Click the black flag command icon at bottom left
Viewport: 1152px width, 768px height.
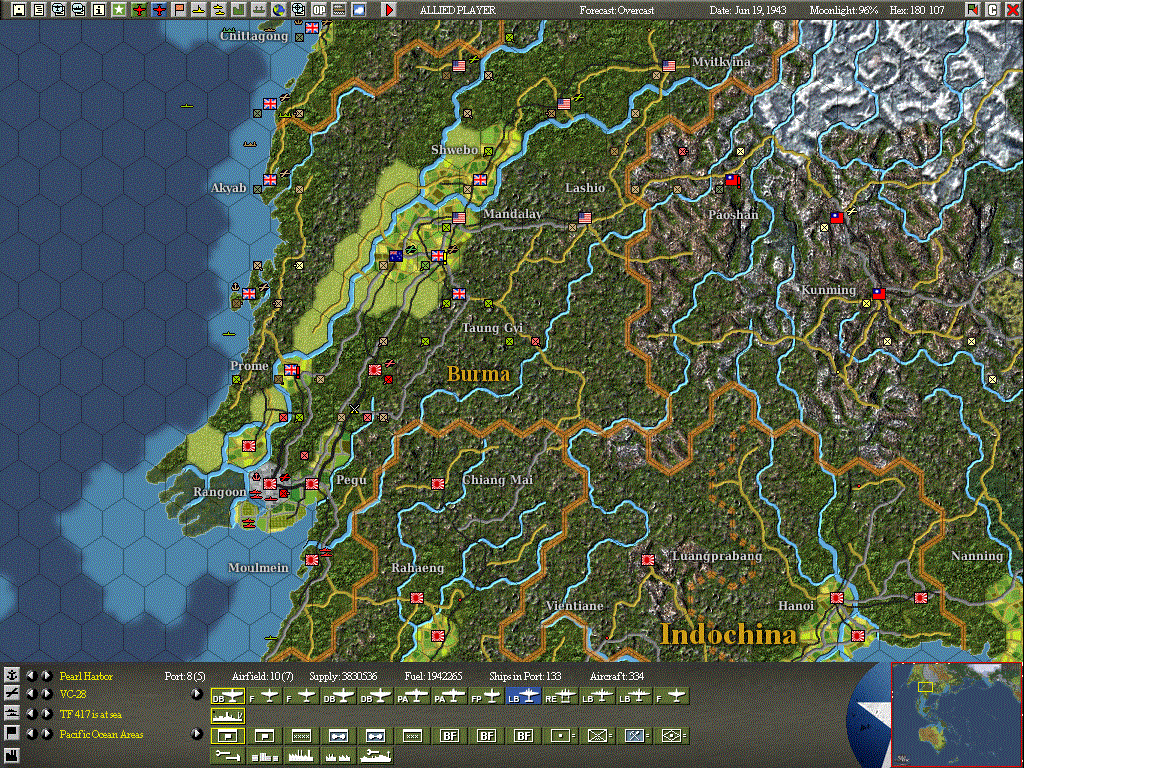click(x=12, y=733)
